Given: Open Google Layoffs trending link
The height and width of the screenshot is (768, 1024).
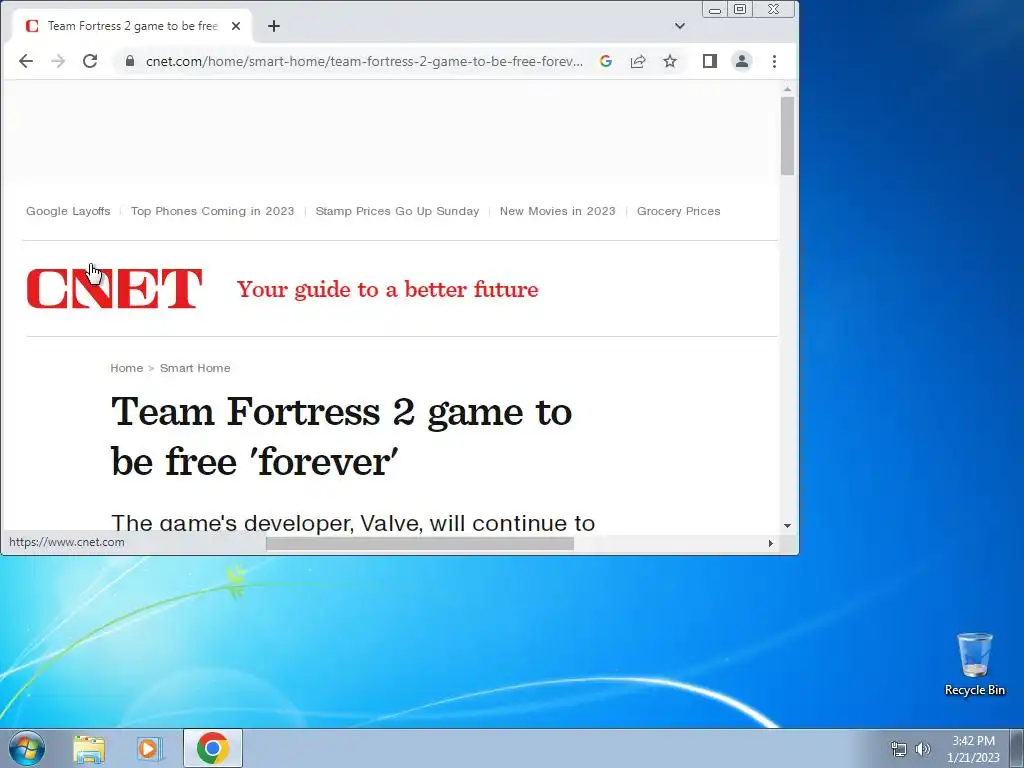Looking at the screenshot, I should pyautogui.click(x=68, y=211).
